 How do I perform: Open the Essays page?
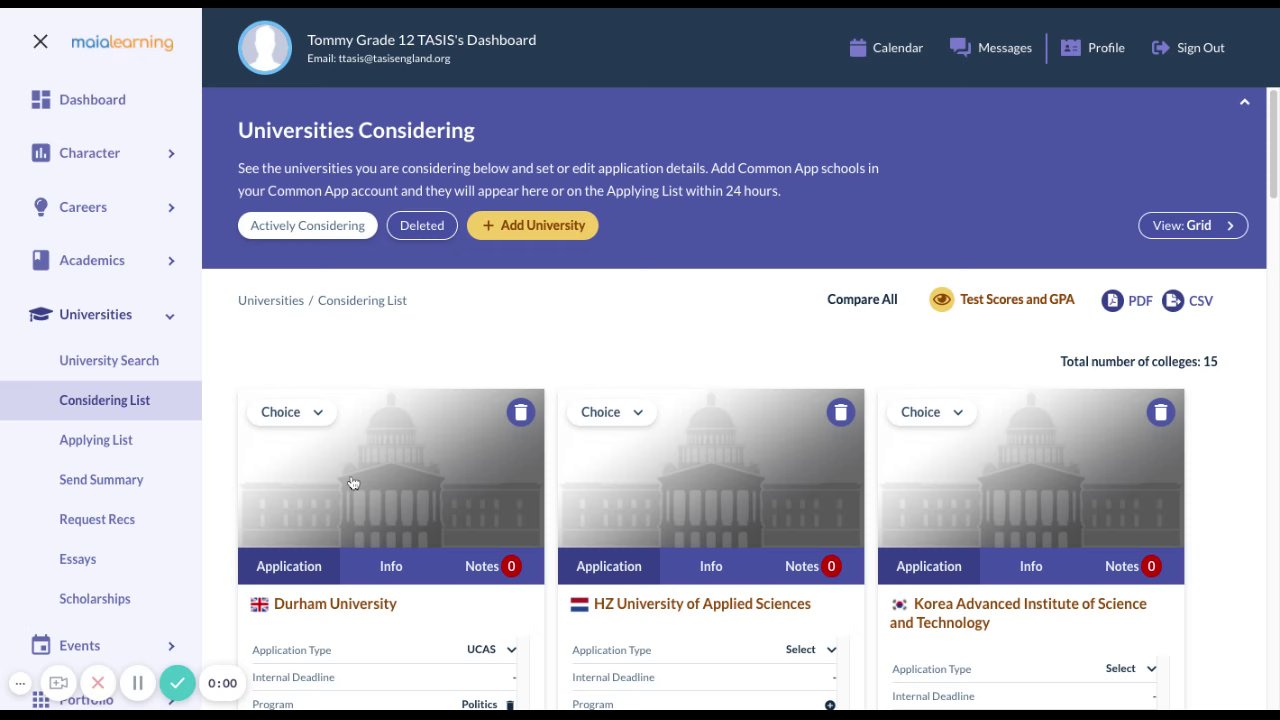[x=78, y=559]
